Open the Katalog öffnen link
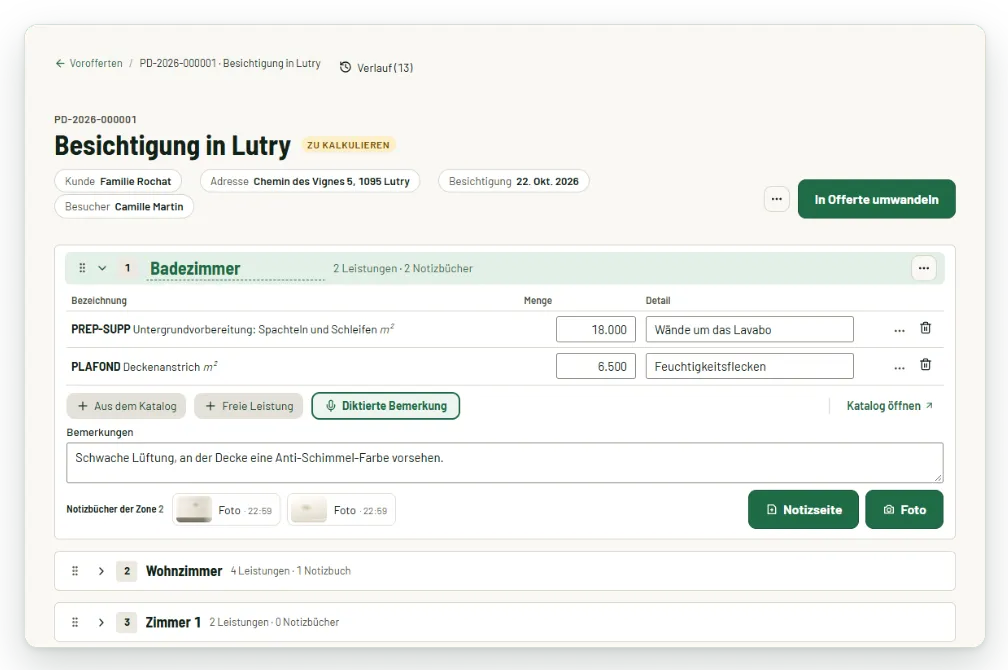 [890, 406]
